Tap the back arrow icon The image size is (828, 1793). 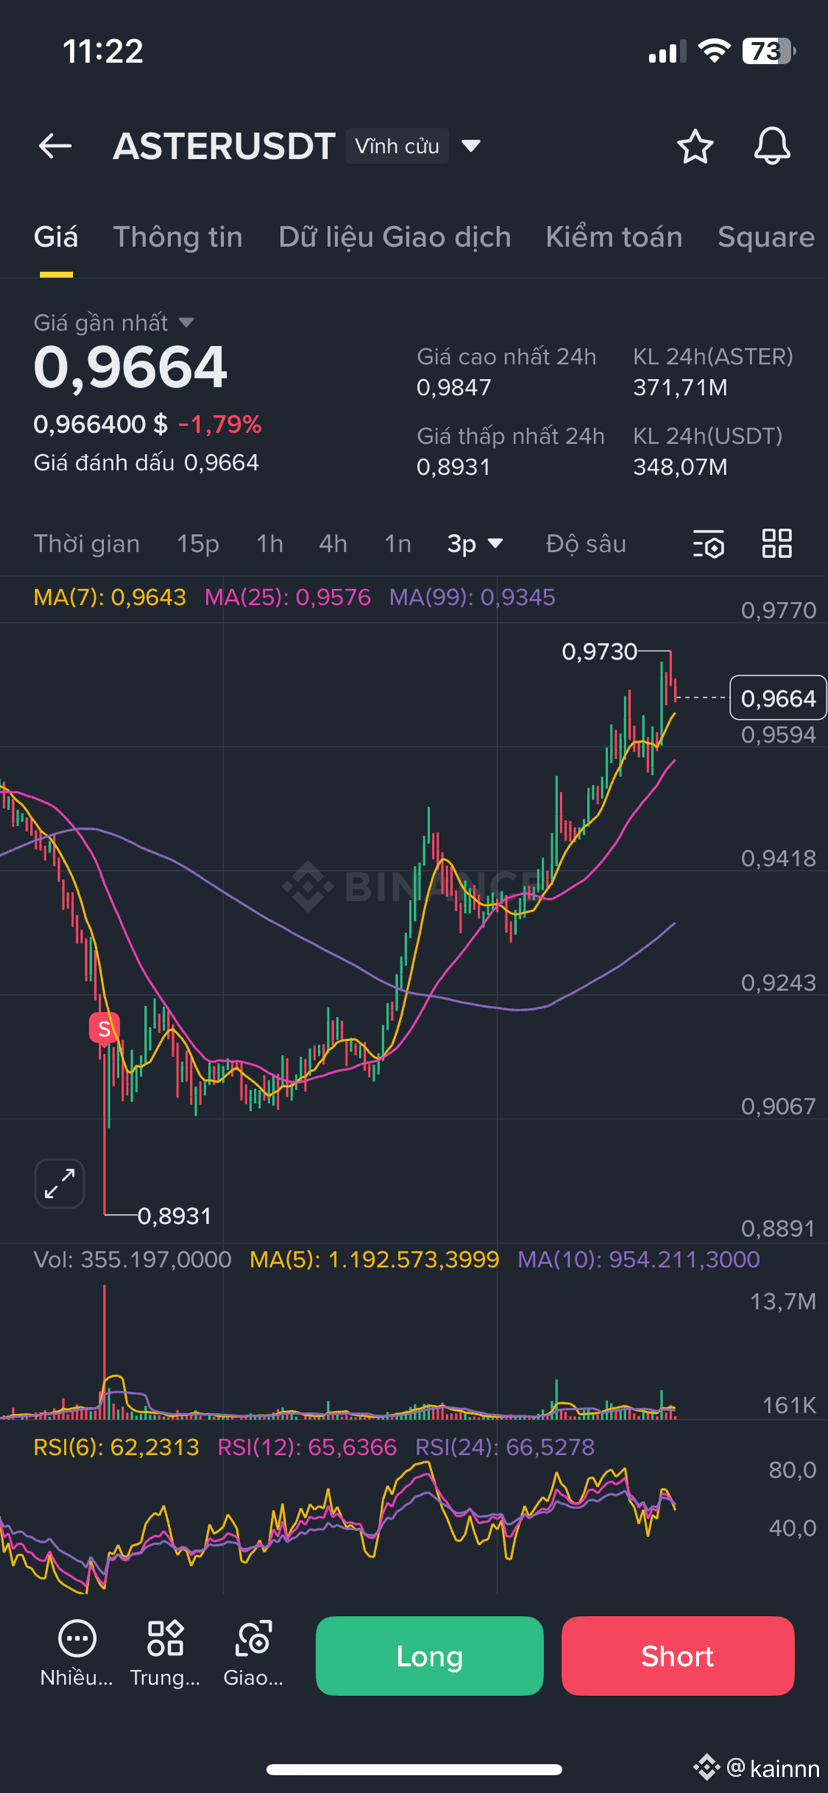(55, 146)
